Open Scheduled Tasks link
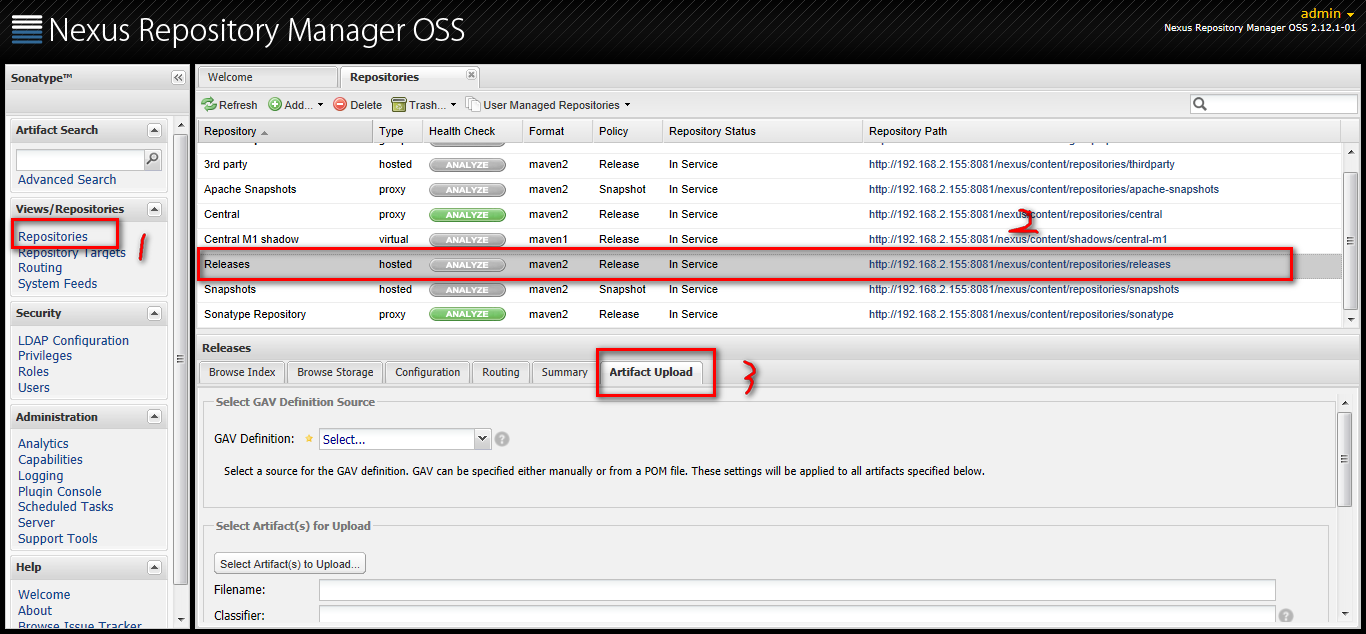The width and height of the screenshot is (1366, 634). pos(66,507)
